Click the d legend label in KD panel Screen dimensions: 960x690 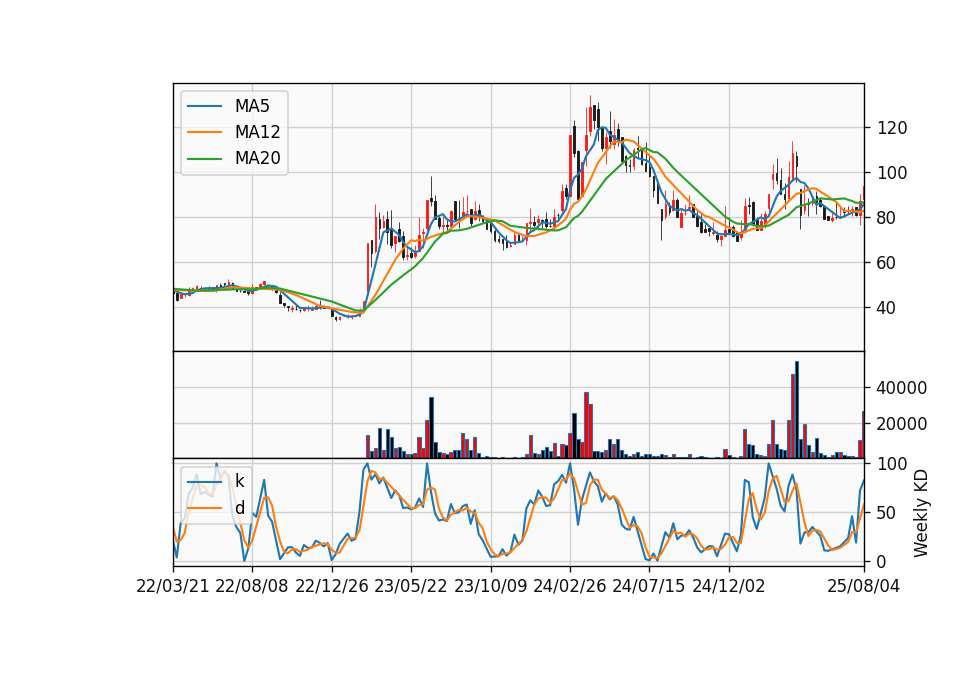[239, 508]
